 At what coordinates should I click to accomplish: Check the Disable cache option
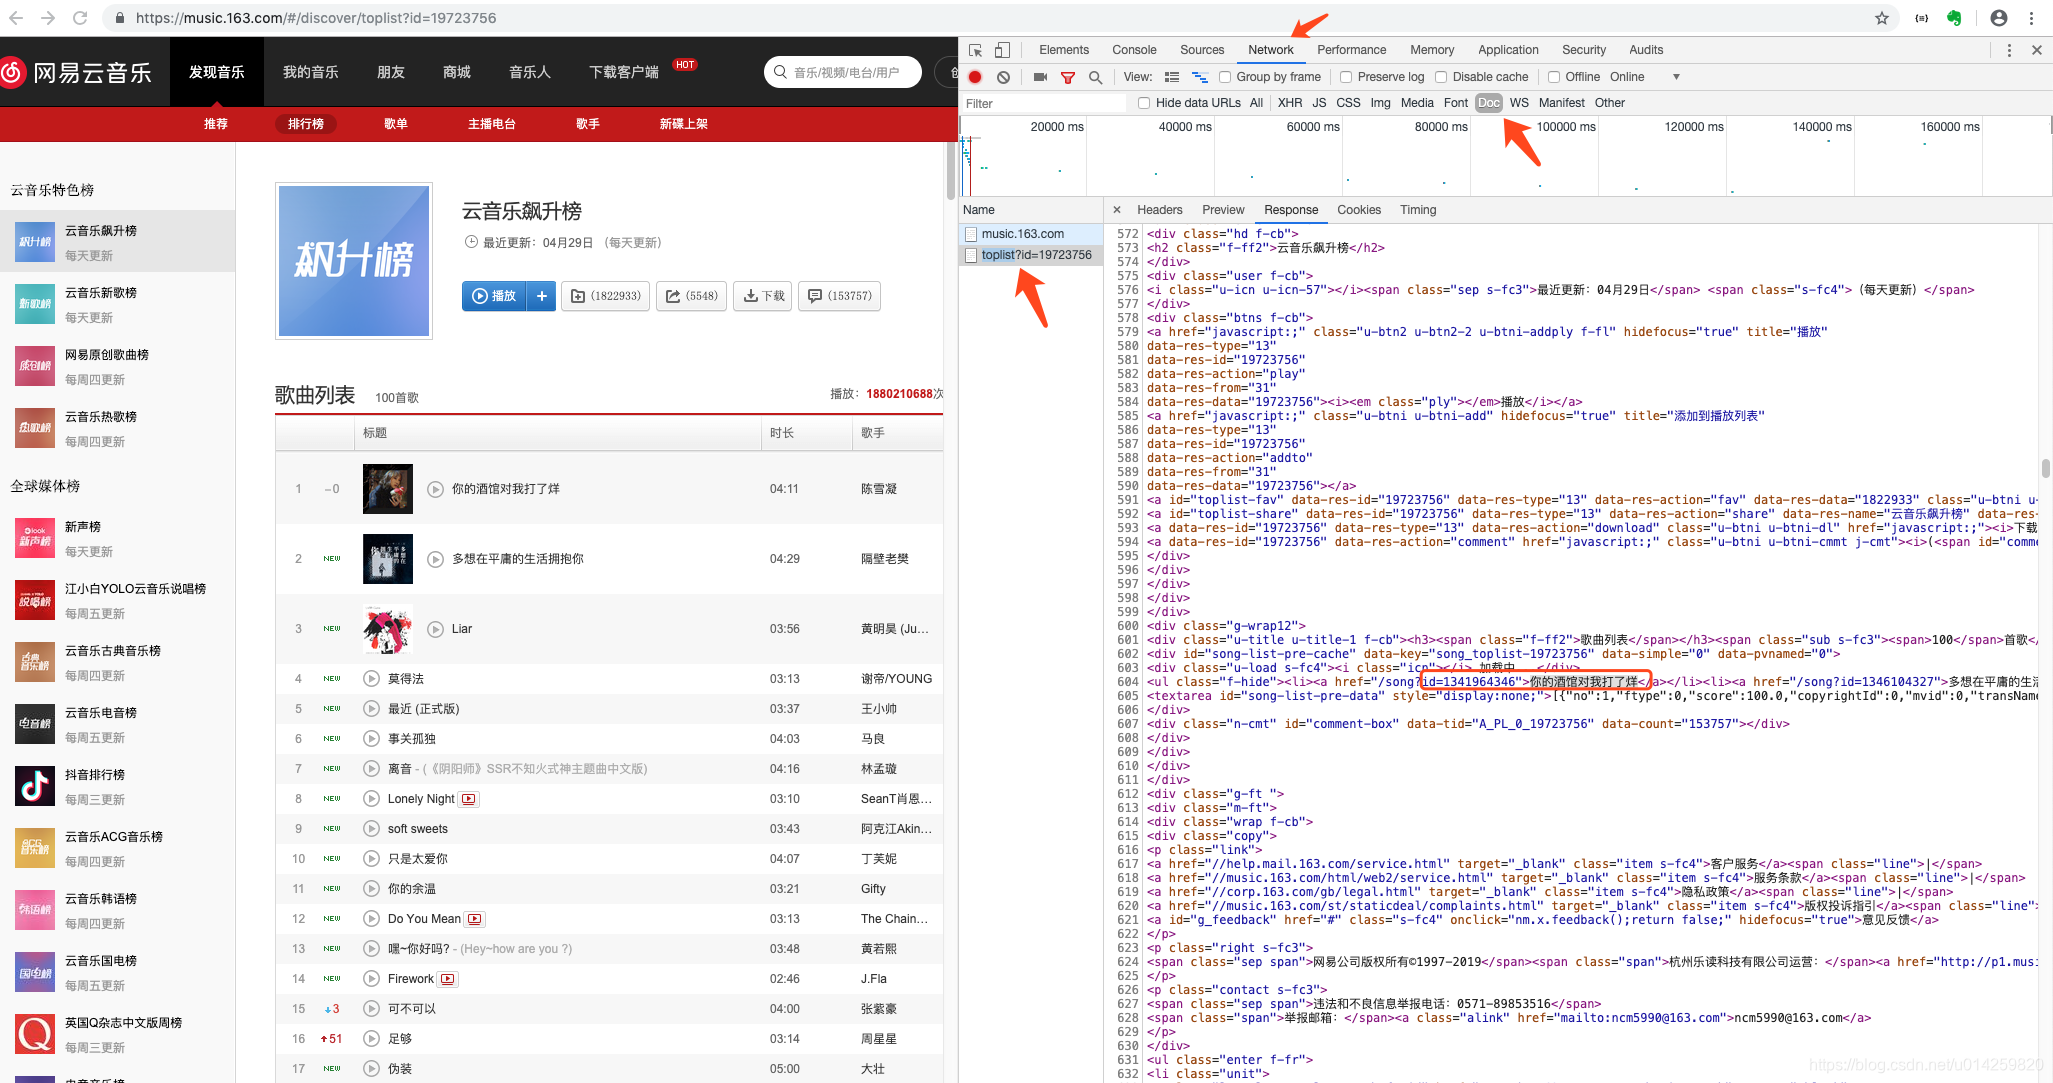tap(1441, 77)
